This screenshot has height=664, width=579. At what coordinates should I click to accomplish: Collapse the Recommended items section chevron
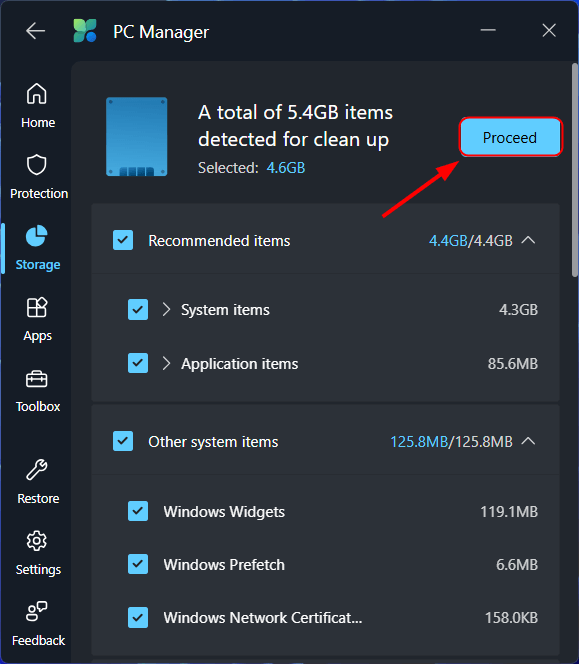(x=528, y=240)
